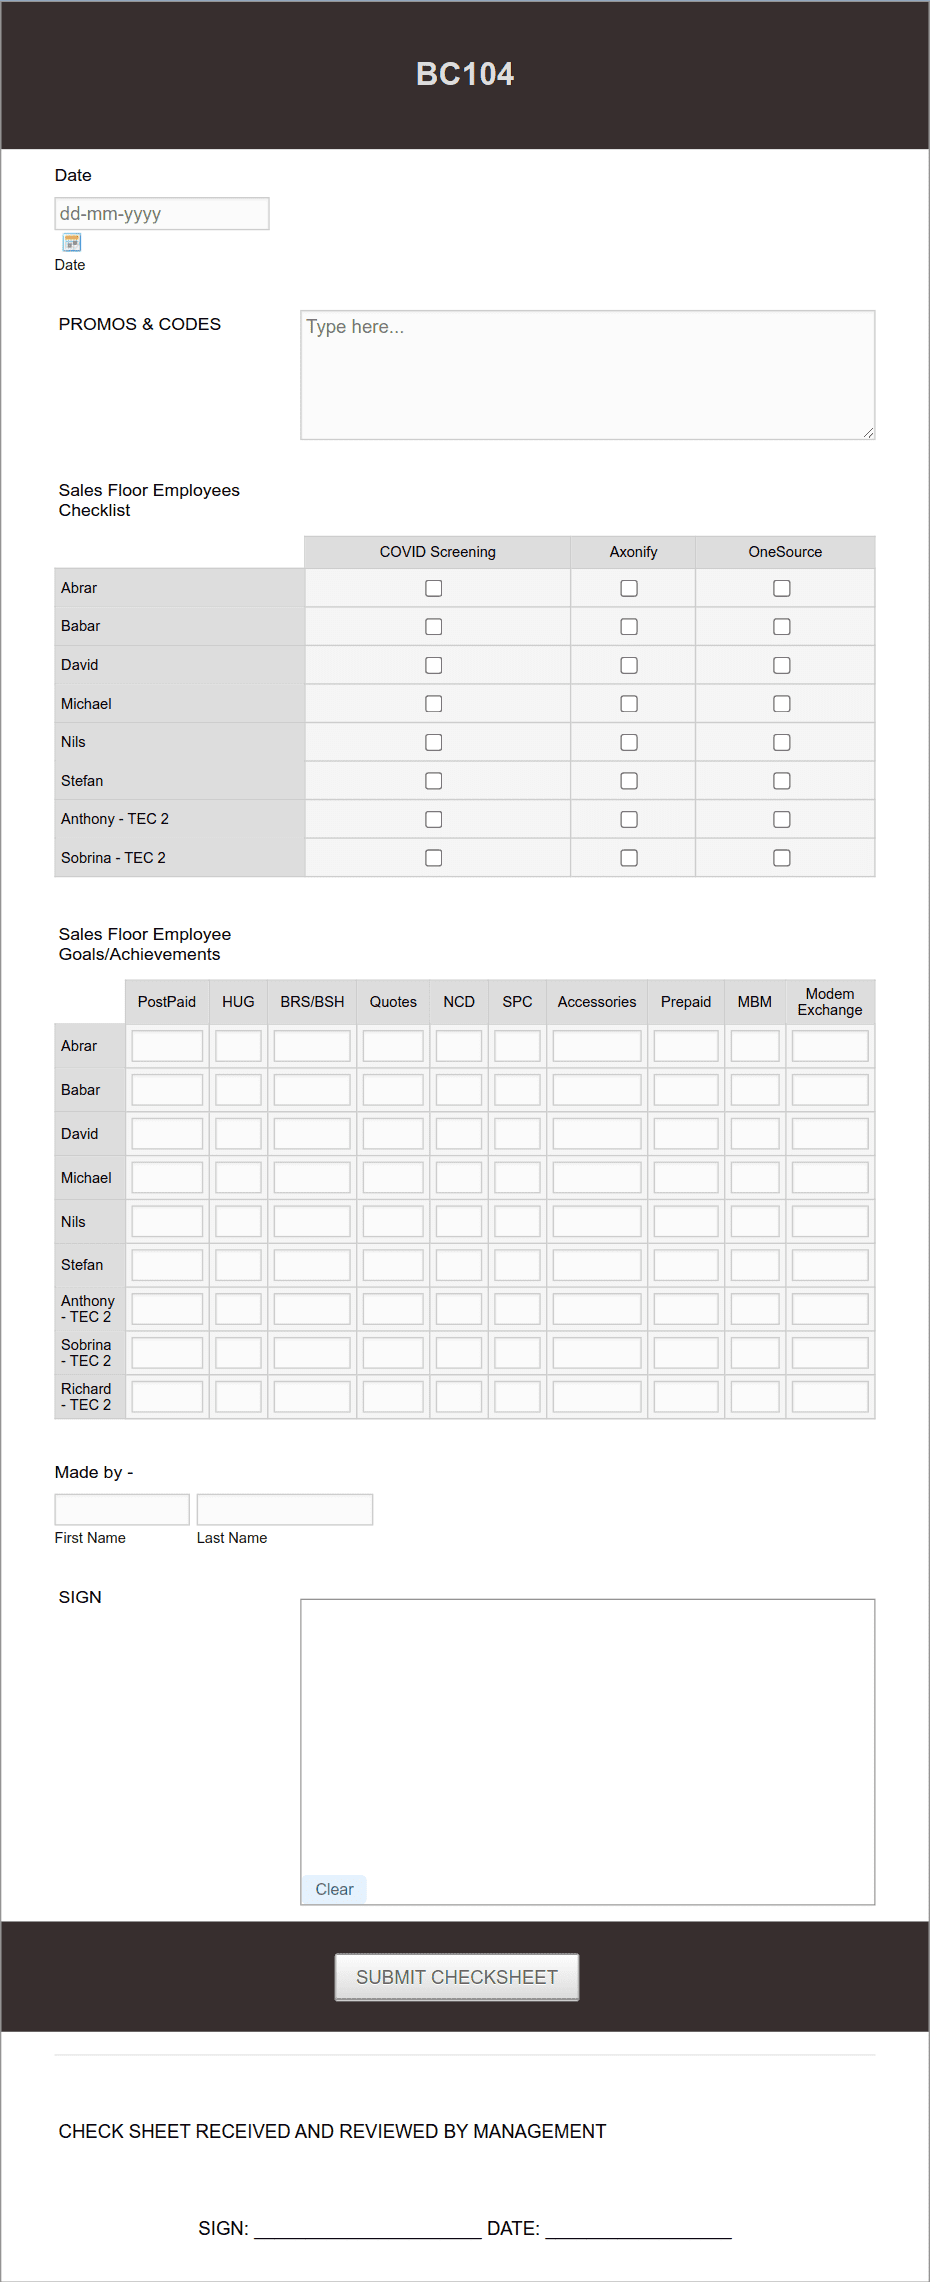This screenshot has width=930, height=2282.
Task: Click the SUBMIT CHECKSHEET button
Action: [456, 1976]
